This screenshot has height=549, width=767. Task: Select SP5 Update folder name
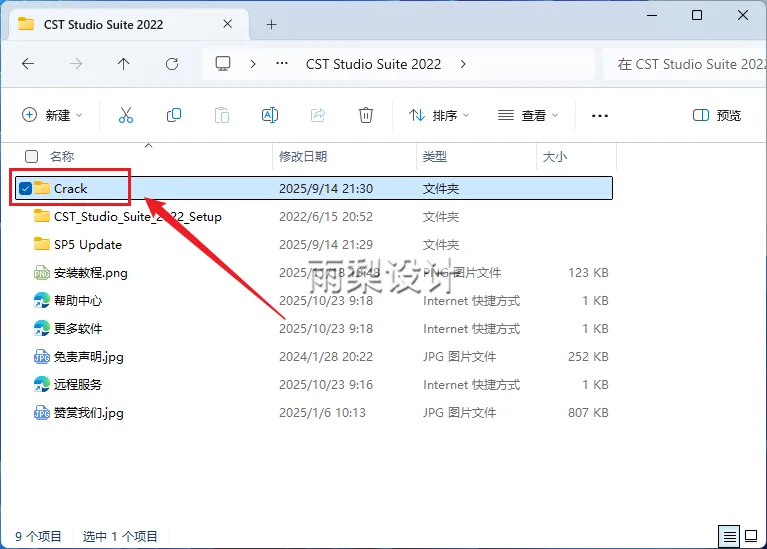click(x=88, y=244)
